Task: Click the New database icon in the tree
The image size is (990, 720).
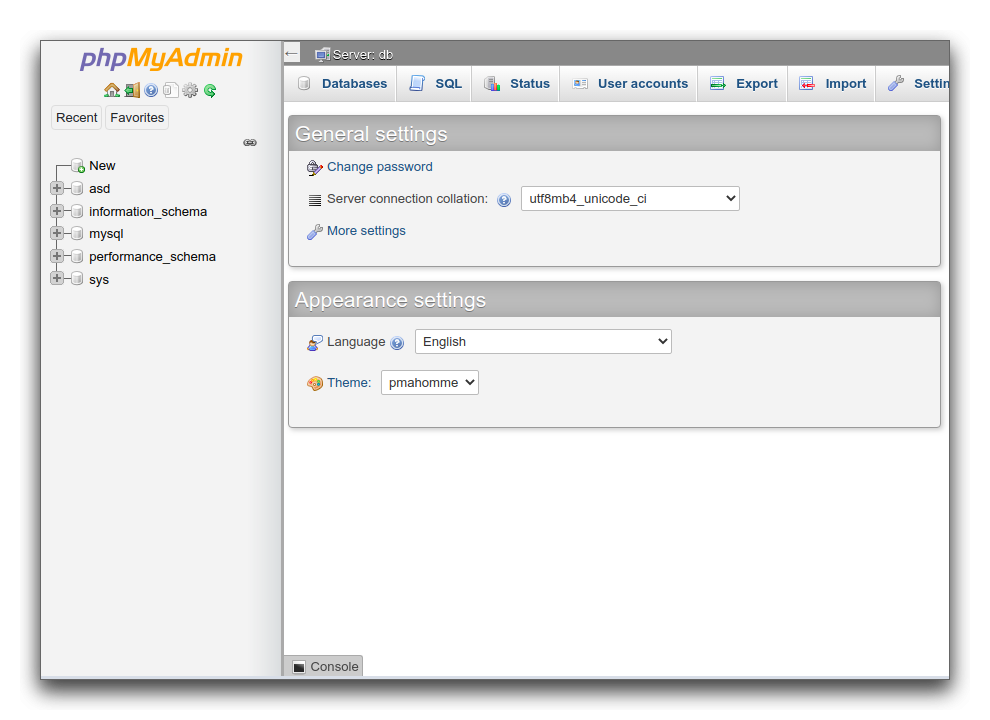Action: 78,166
